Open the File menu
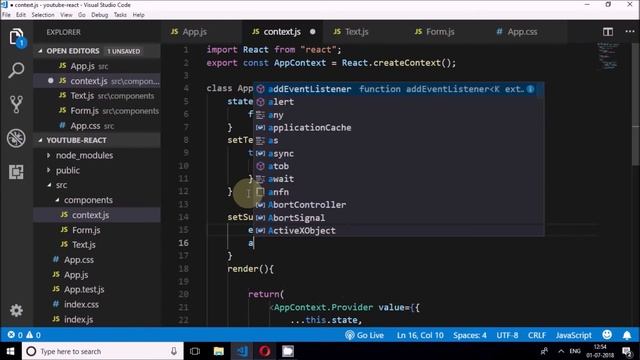 [x=7, y=15]
